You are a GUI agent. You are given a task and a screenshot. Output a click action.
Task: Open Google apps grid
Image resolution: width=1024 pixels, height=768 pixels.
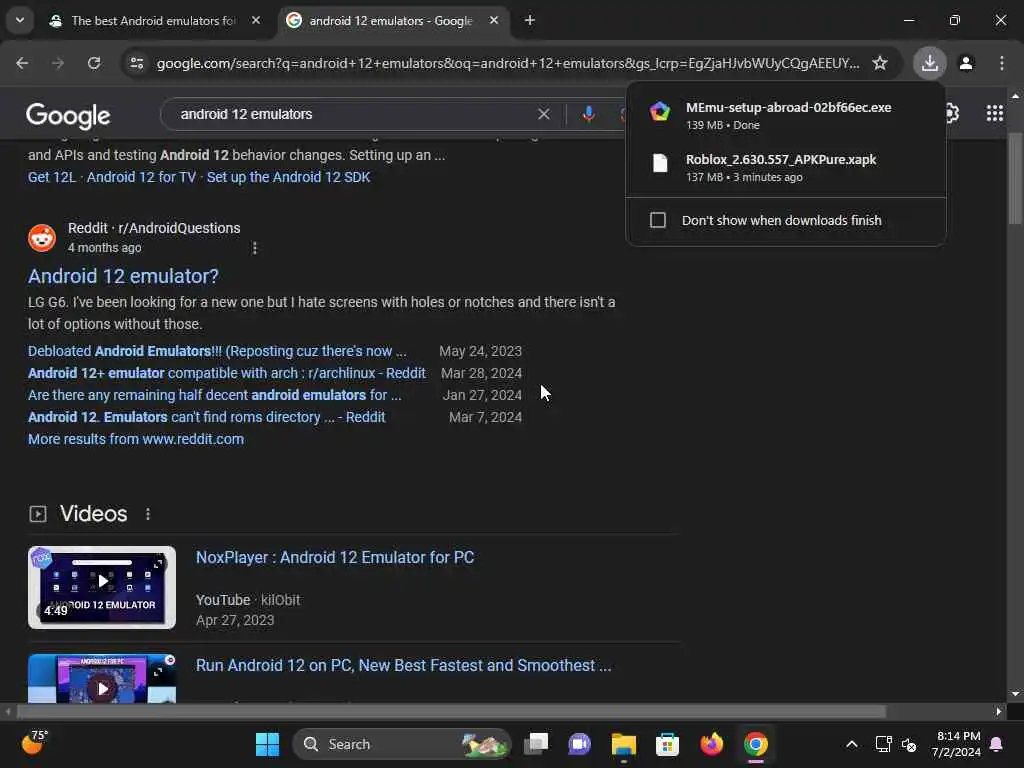(995, 114)
